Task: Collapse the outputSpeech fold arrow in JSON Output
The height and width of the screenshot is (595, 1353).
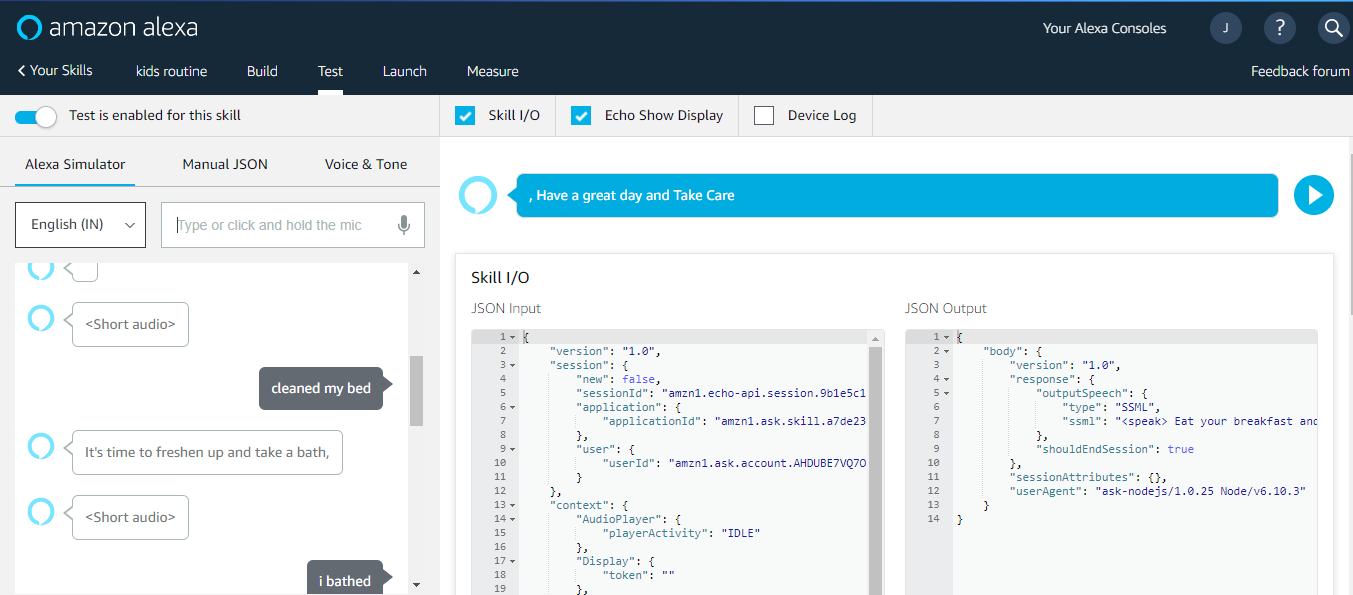Action: coord(946,393)
